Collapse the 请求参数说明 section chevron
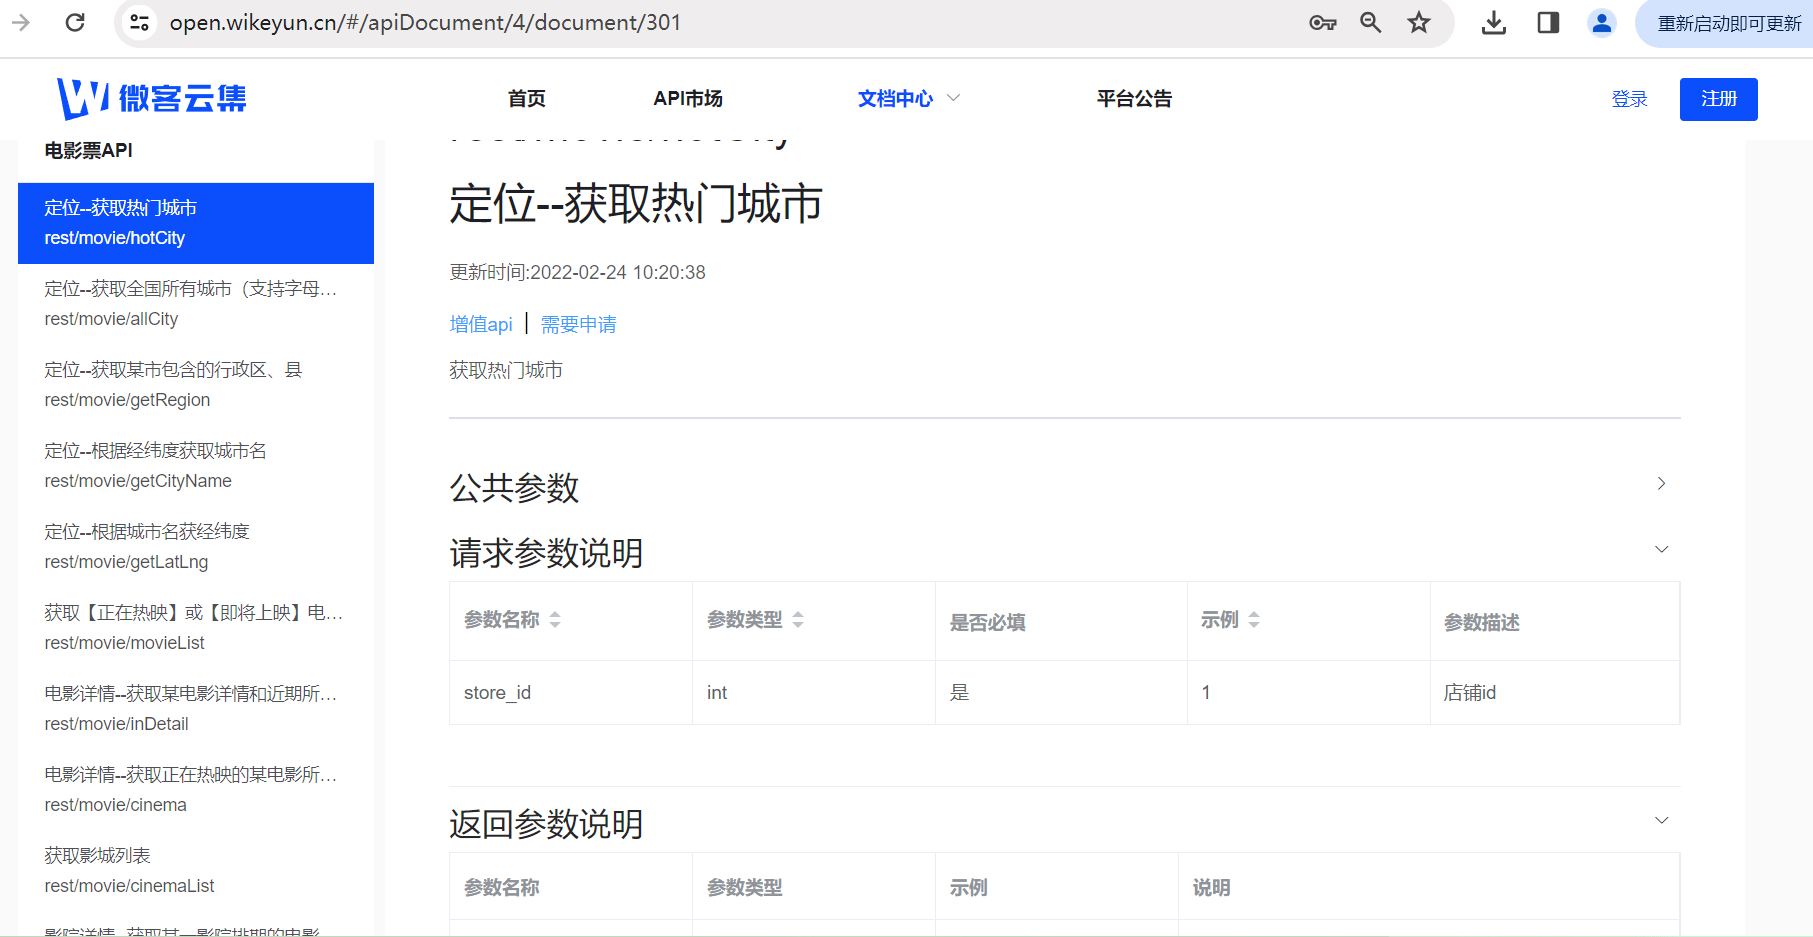The width and height of the screenshot is (1813, 937). tap(1661, 549)
